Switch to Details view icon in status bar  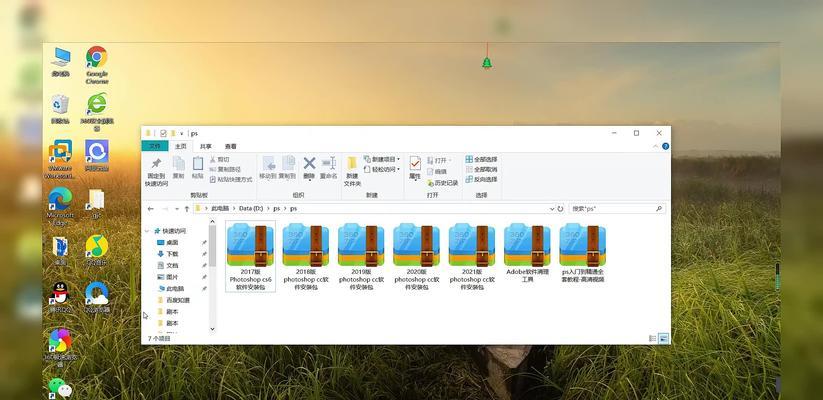pos(652,339)
